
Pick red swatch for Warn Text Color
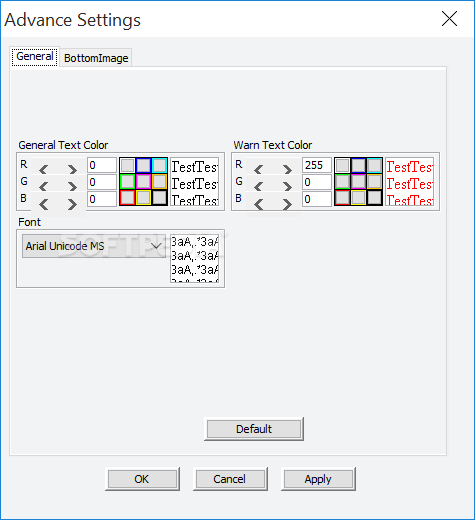pos(342,198)
